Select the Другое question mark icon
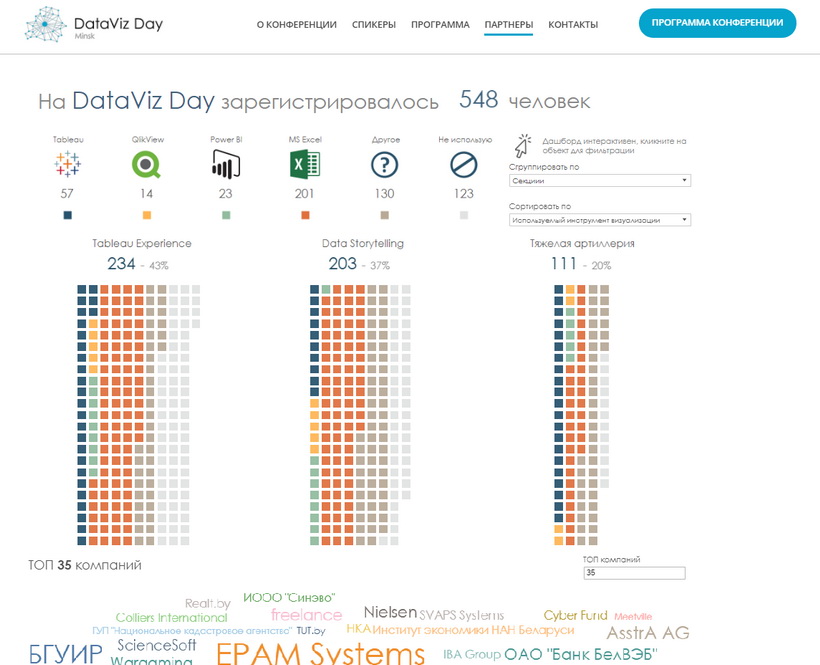The height and width of the screenshot is (665, 820). pos(384,164)
